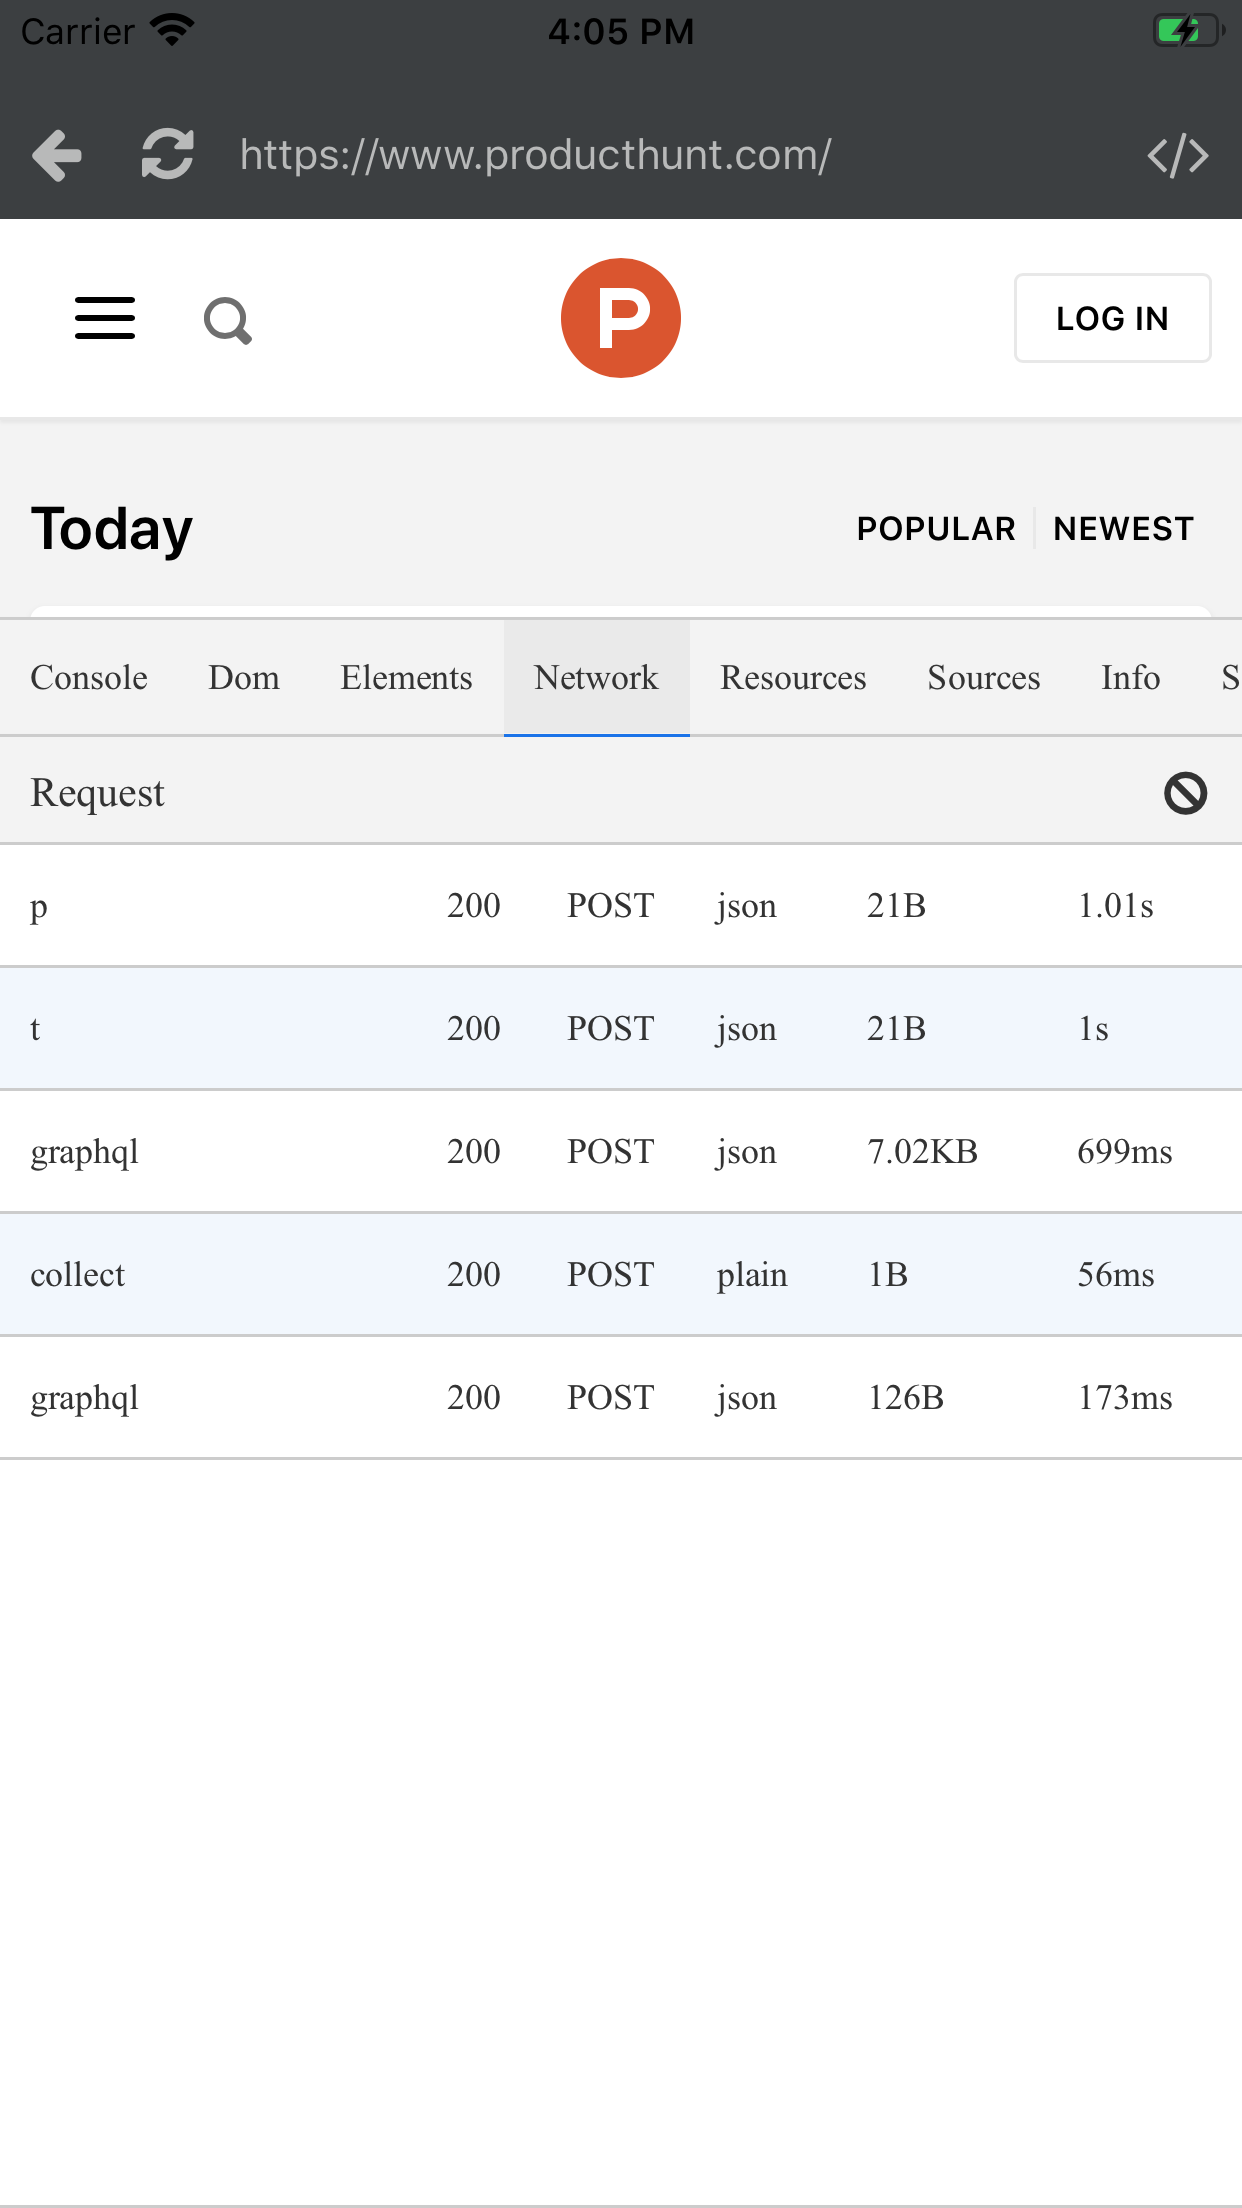This screenshot has height=2208, width=1242.
Task: Tap the Product Hunt logo
Action: coord(620,318)
